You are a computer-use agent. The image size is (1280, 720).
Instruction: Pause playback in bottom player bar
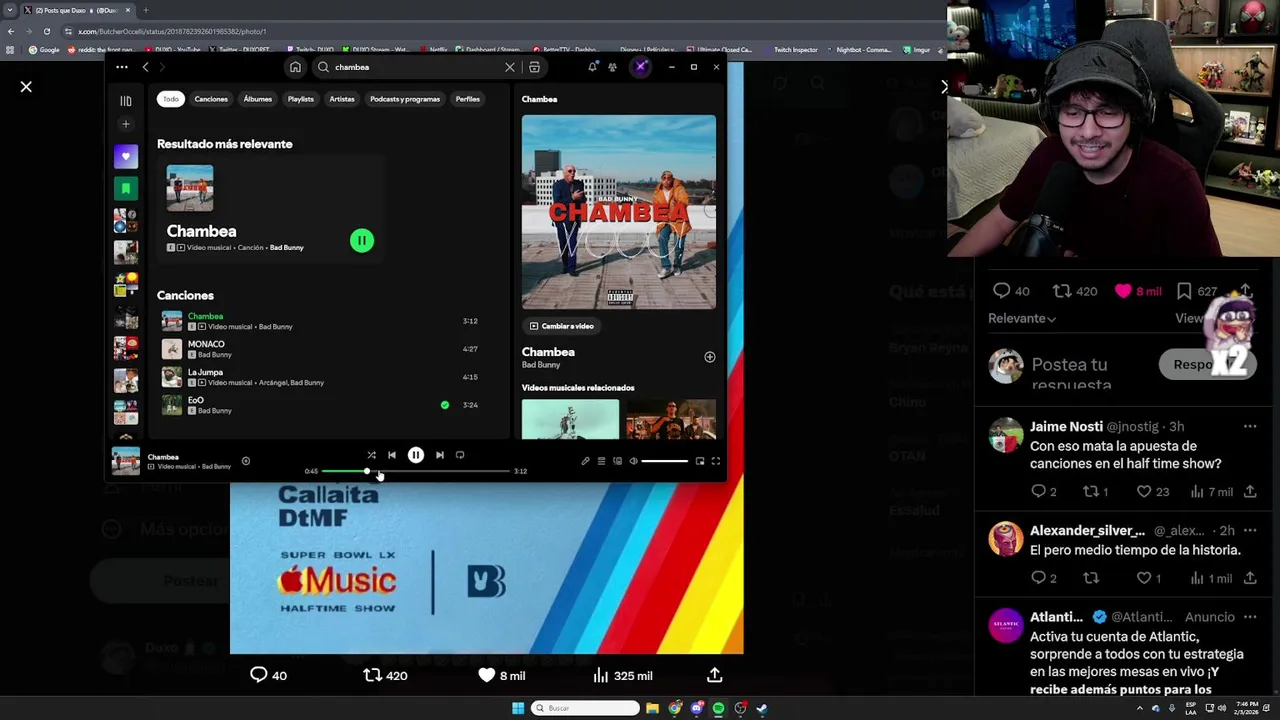pyautogui.click(x=416, y=455)
